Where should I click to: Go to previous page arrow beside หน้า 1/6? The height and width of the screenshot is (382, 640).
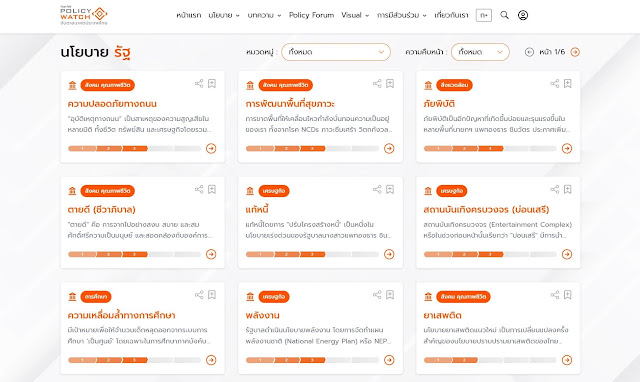529,52
